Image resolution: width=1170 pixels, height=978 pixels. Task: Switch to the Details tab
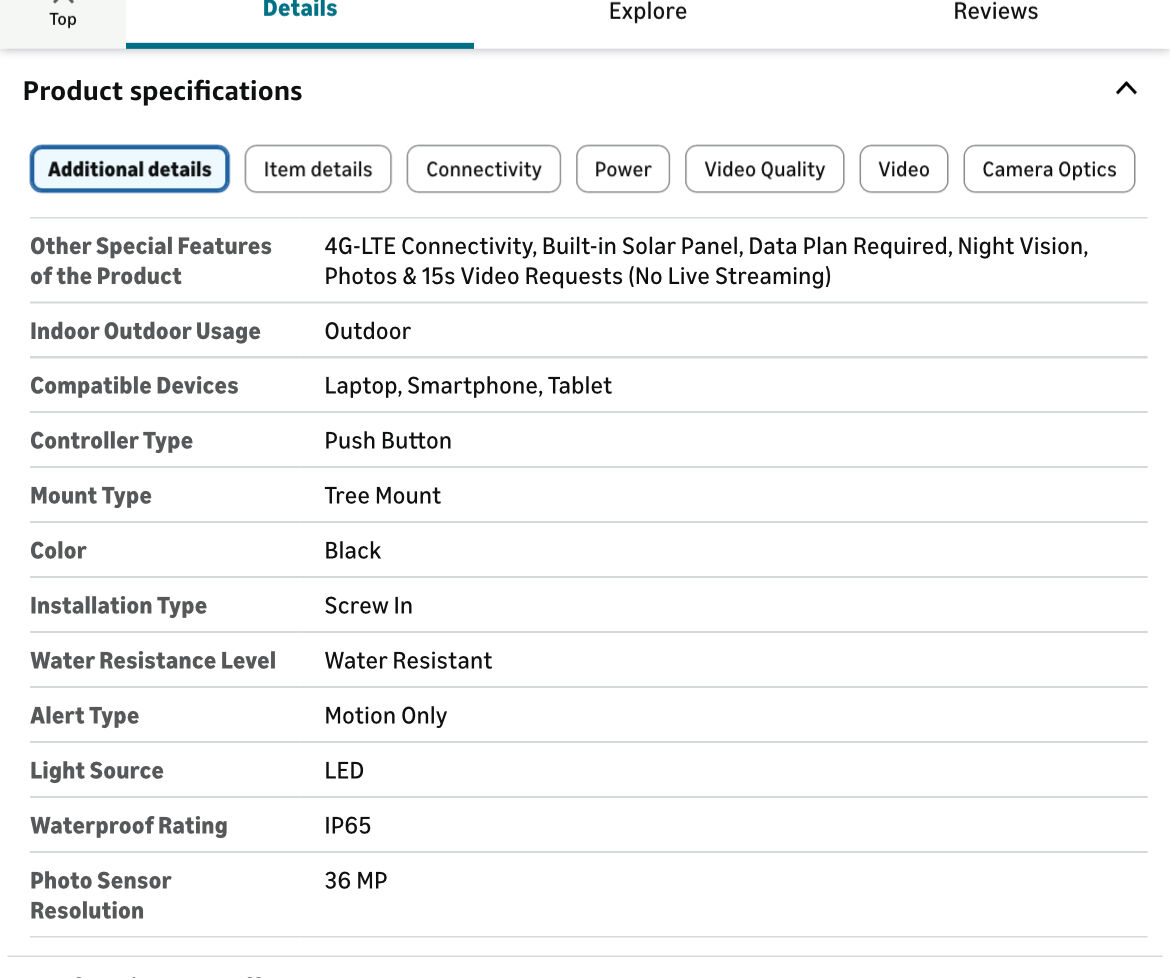coord(299,12)
